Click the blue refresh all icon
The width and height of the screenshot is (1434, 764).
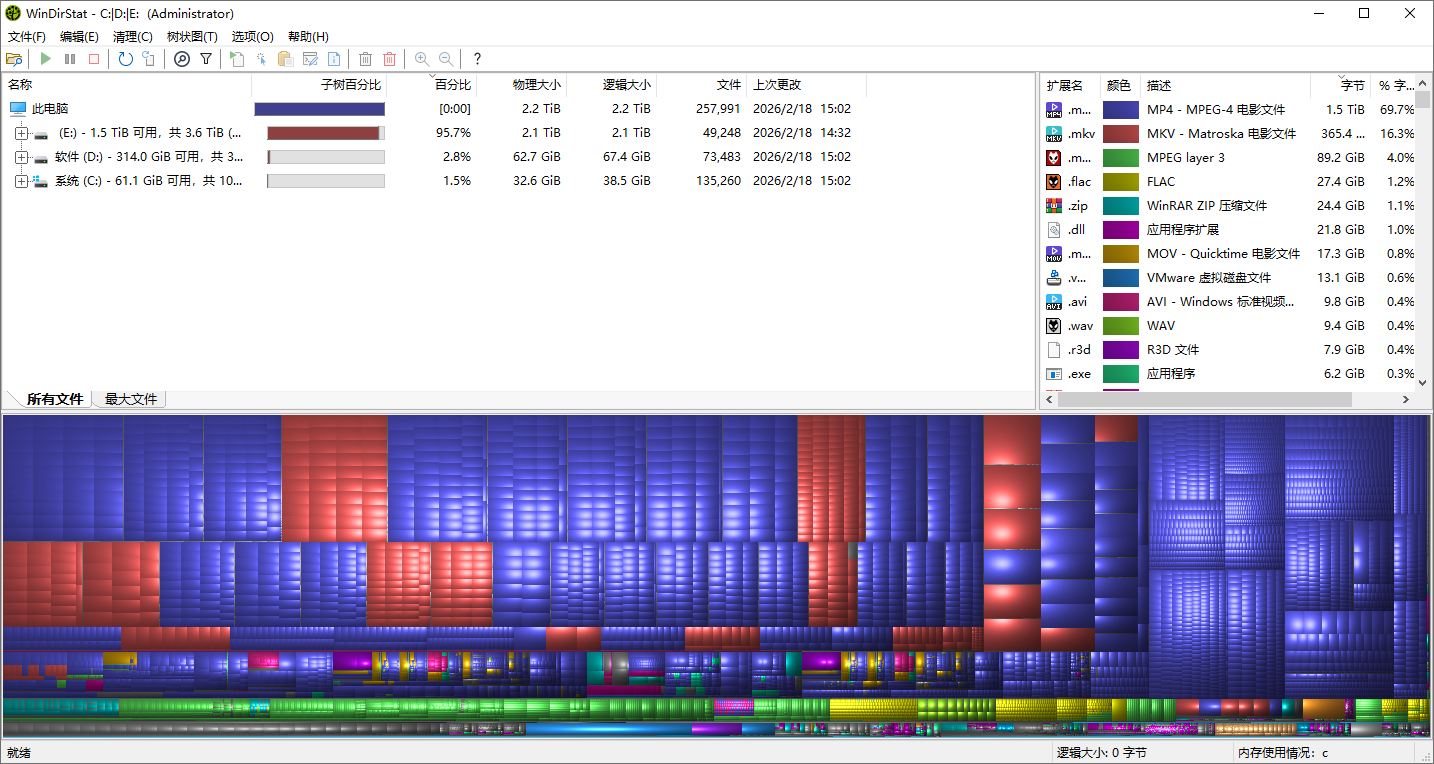click(125, 59)
